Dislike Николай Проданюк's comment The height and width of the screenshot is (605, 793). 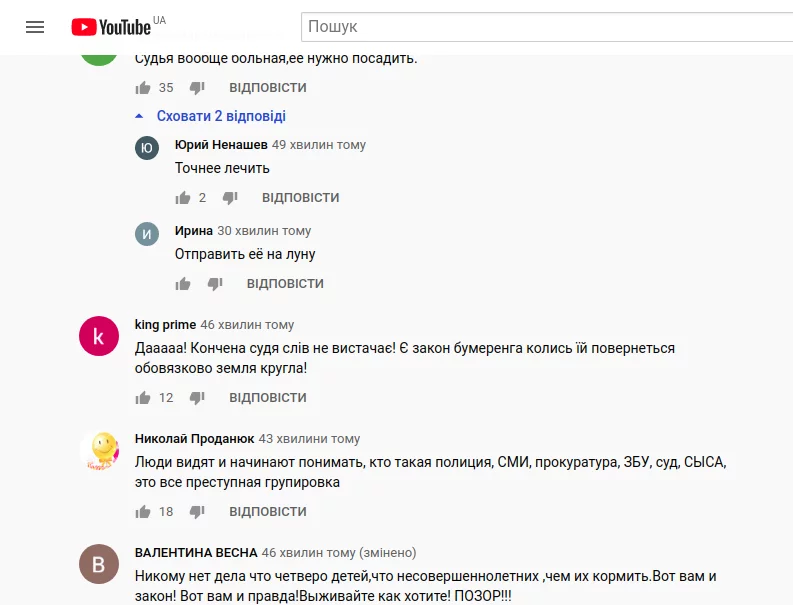197,512
